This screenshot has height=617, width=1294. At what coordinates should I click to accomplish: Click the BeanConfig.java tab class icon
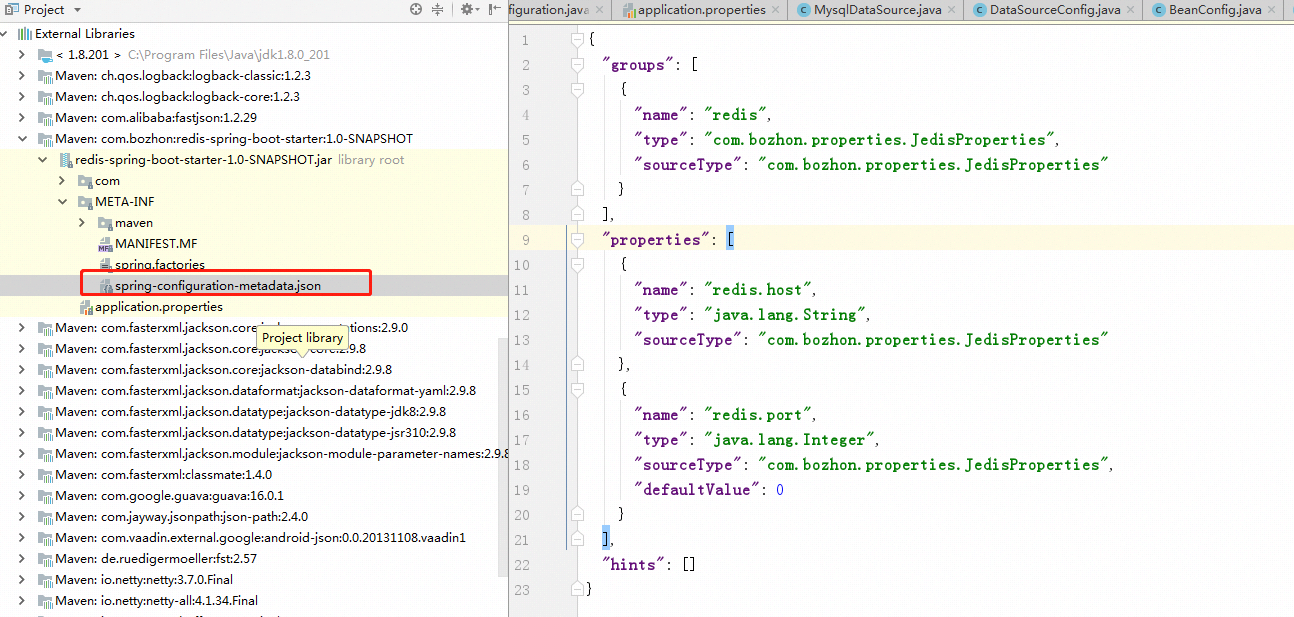click(1158, 10)
